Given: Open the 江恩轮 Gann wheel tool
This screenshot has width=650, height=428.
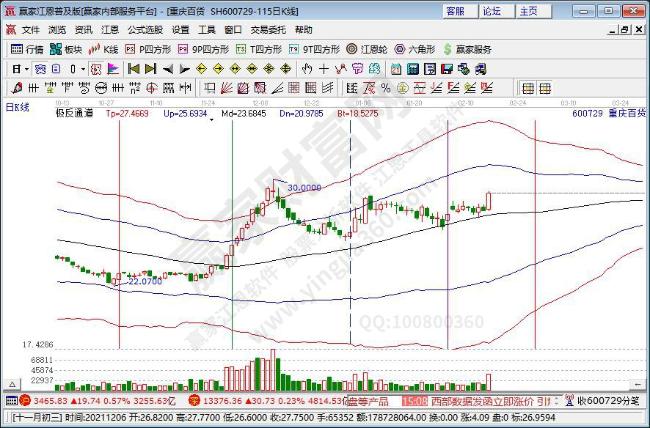Looking at the screenshot, I should [x=367, y=49].
